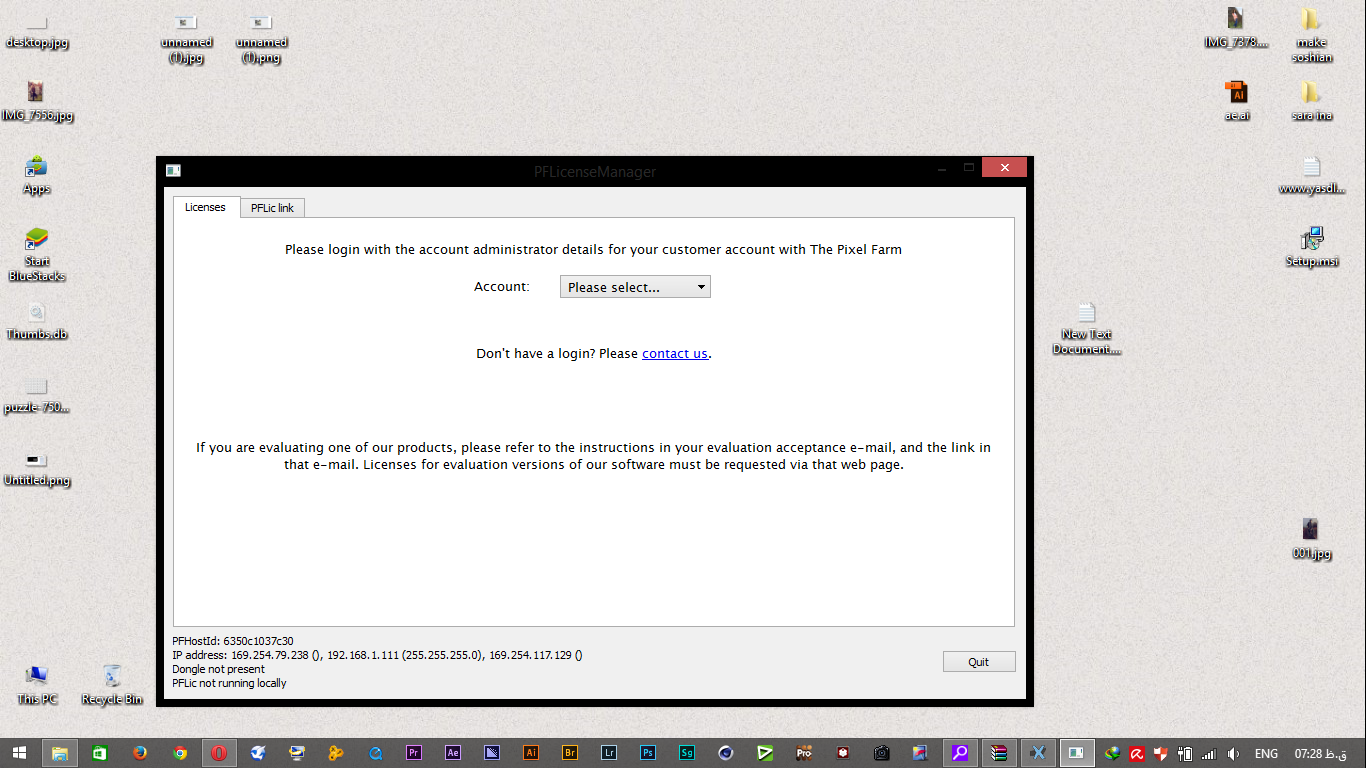
Task: Switch to Opera in the taskbar
Action: [x=219, y=753]
